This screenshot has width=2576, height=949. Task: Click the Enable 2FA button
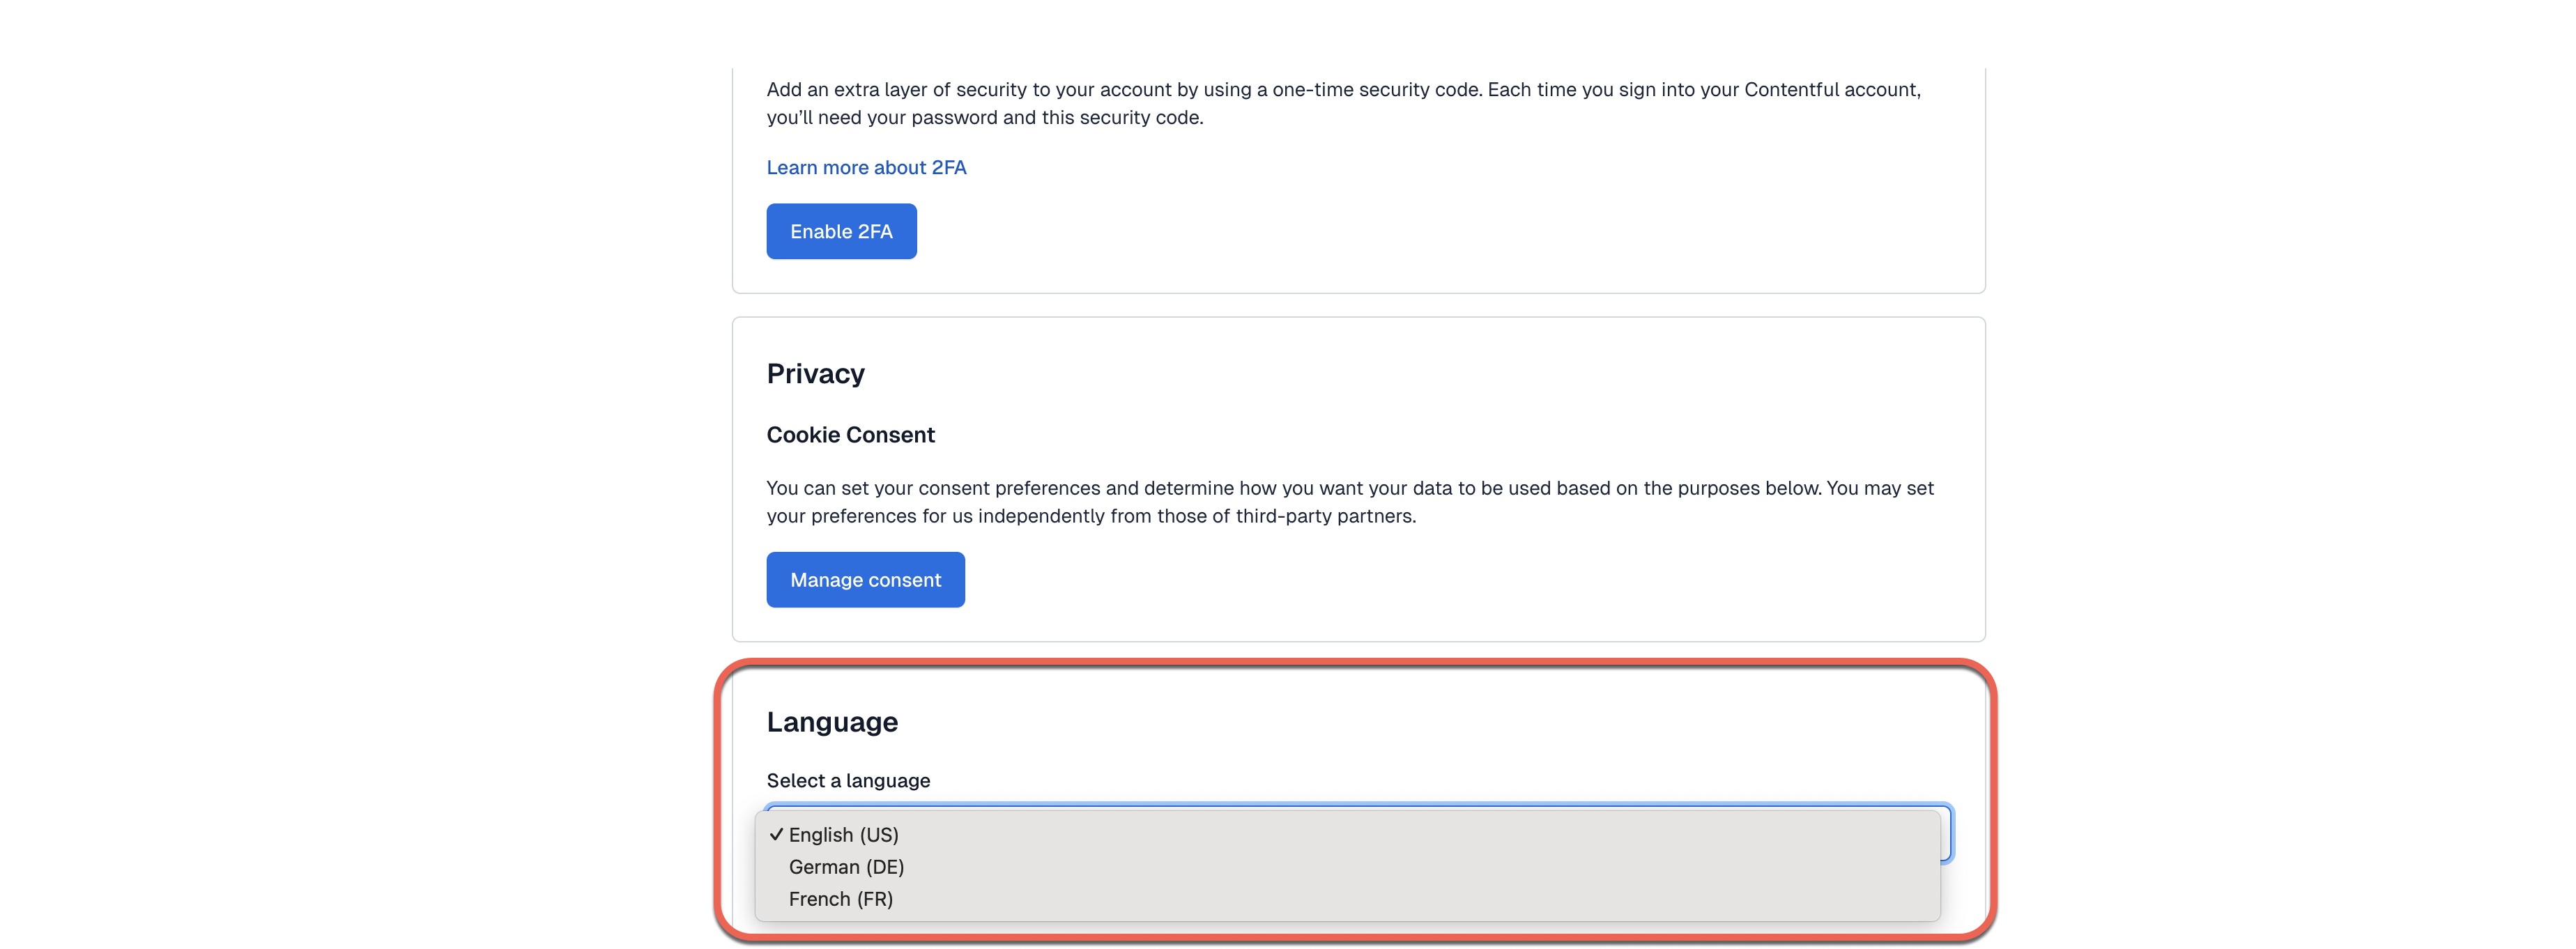[x=841, y=231]
